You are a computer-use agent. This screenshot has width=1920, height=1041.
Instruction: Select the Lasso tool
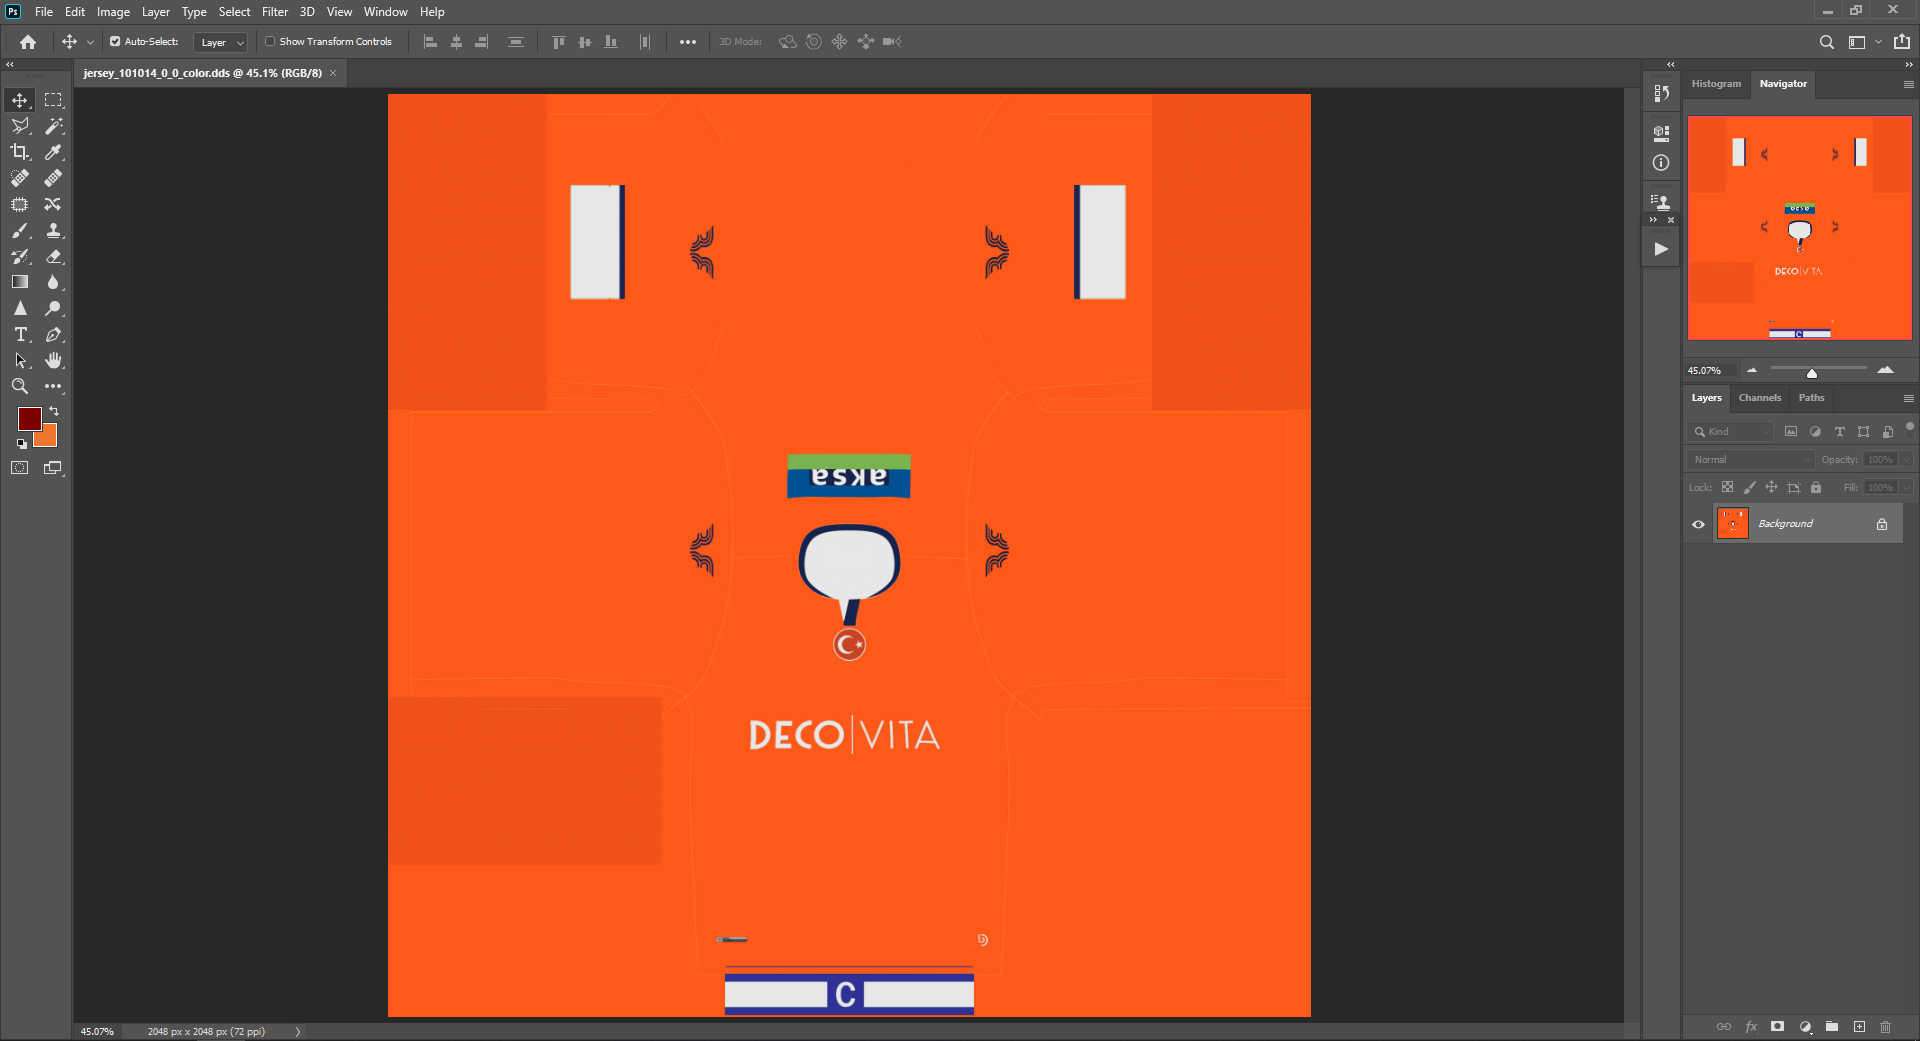coord(20,126)
